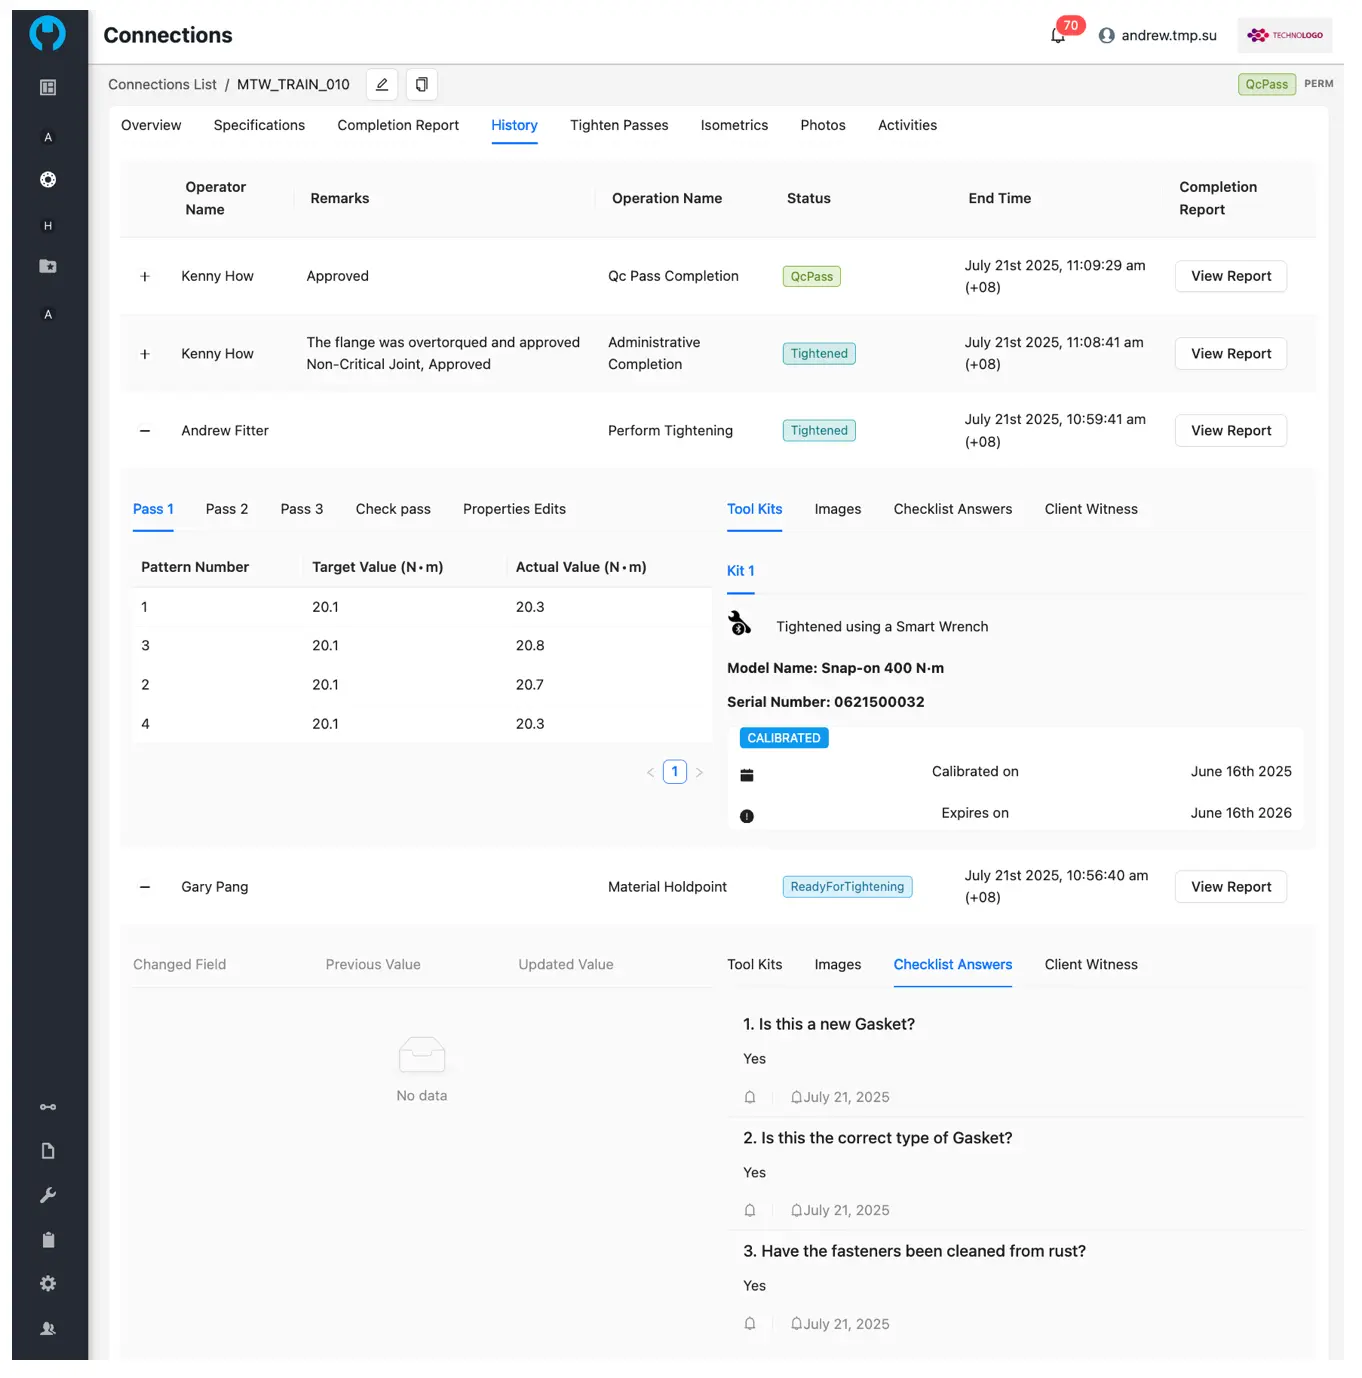Go back to Connections List breadcrumb
The height and width of the screenshot is (1378, 1362).
click(x=162, y=85)
